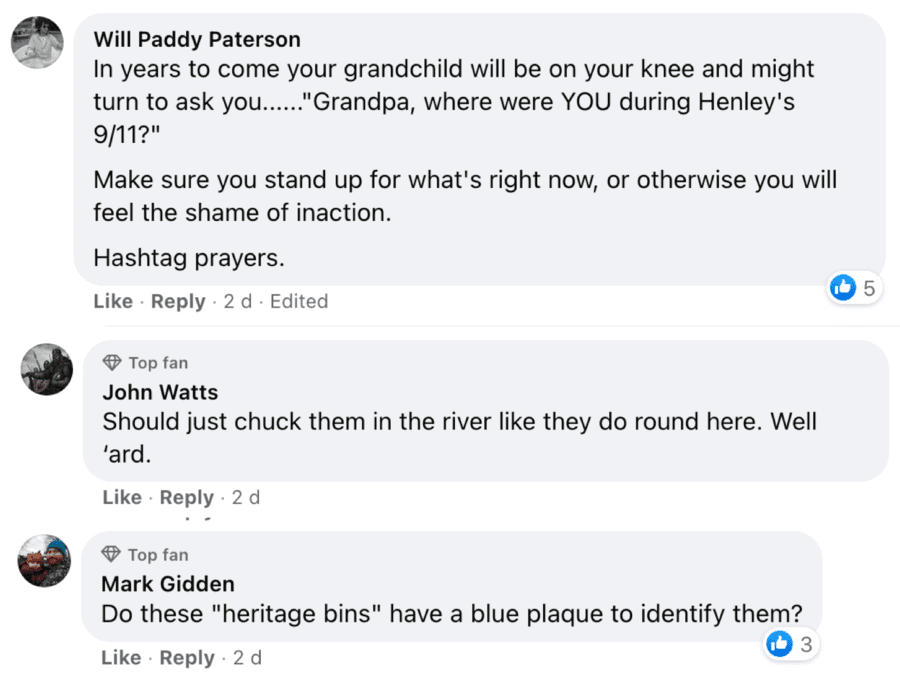The image size is (900, 678).
Task: Open the like reaction count on Will's comment
Action: [853, 288]
